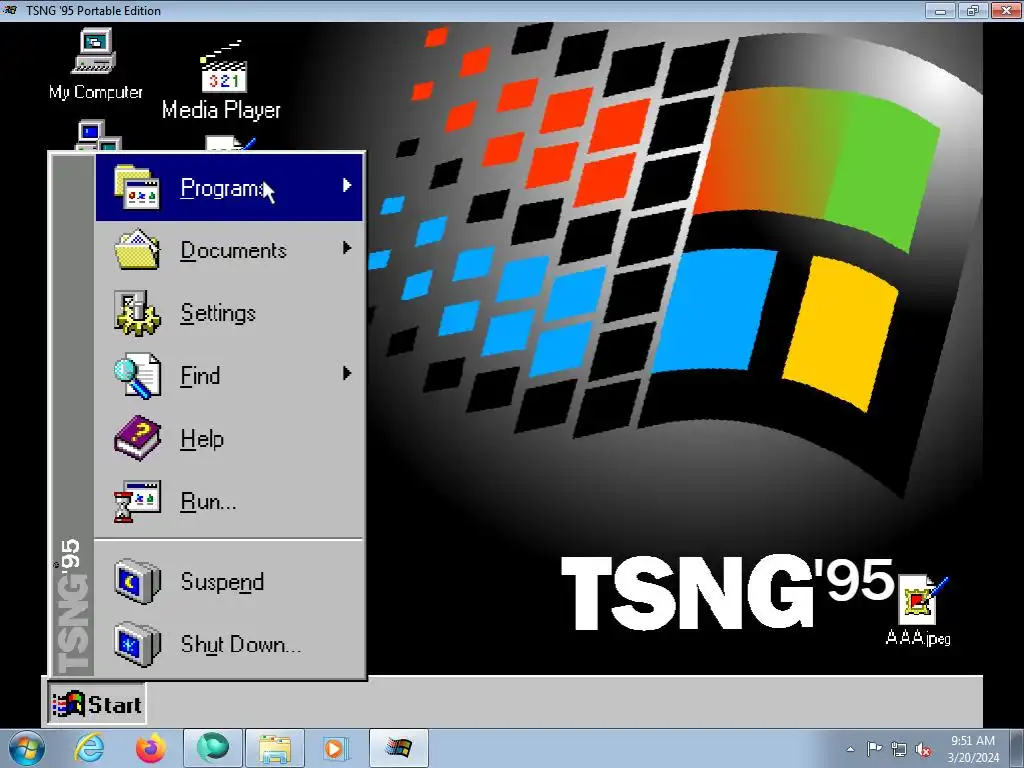Image resolution: width=1024 pixels, height=768 pixels.
Task: Click the Action Center flag icon
Action: point(874,749)
